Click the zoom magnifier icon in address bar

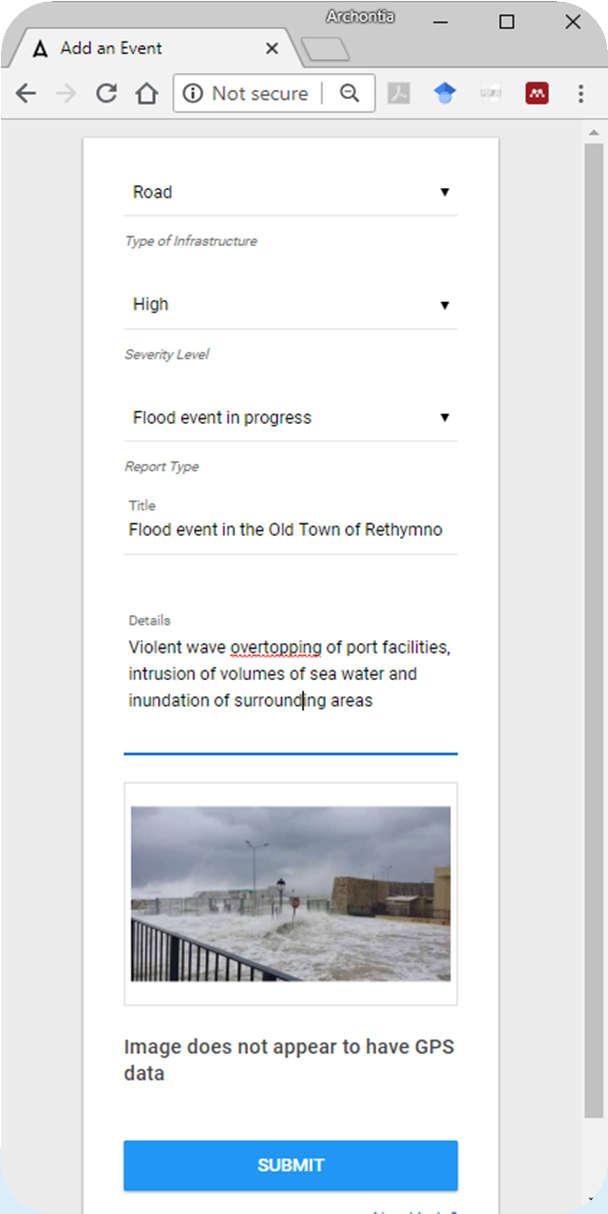tap(349, 93)
